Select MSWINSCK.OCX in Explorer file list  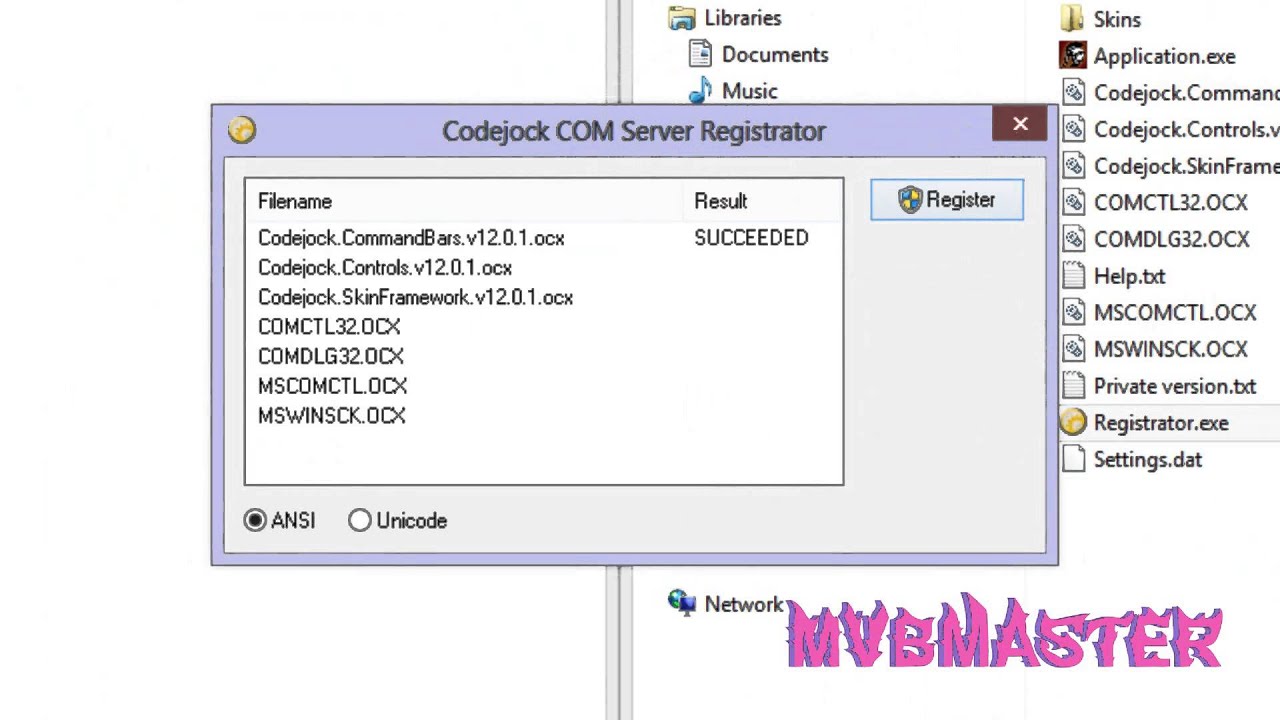tap(1170, 350)
